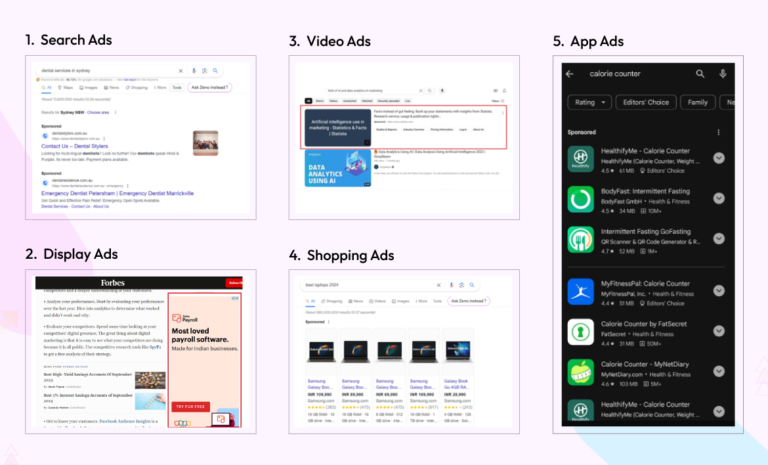The width and height of the screenshot is (768, 465).
Task: Open YouTube Filters button
Action: (x=498, y=101)
